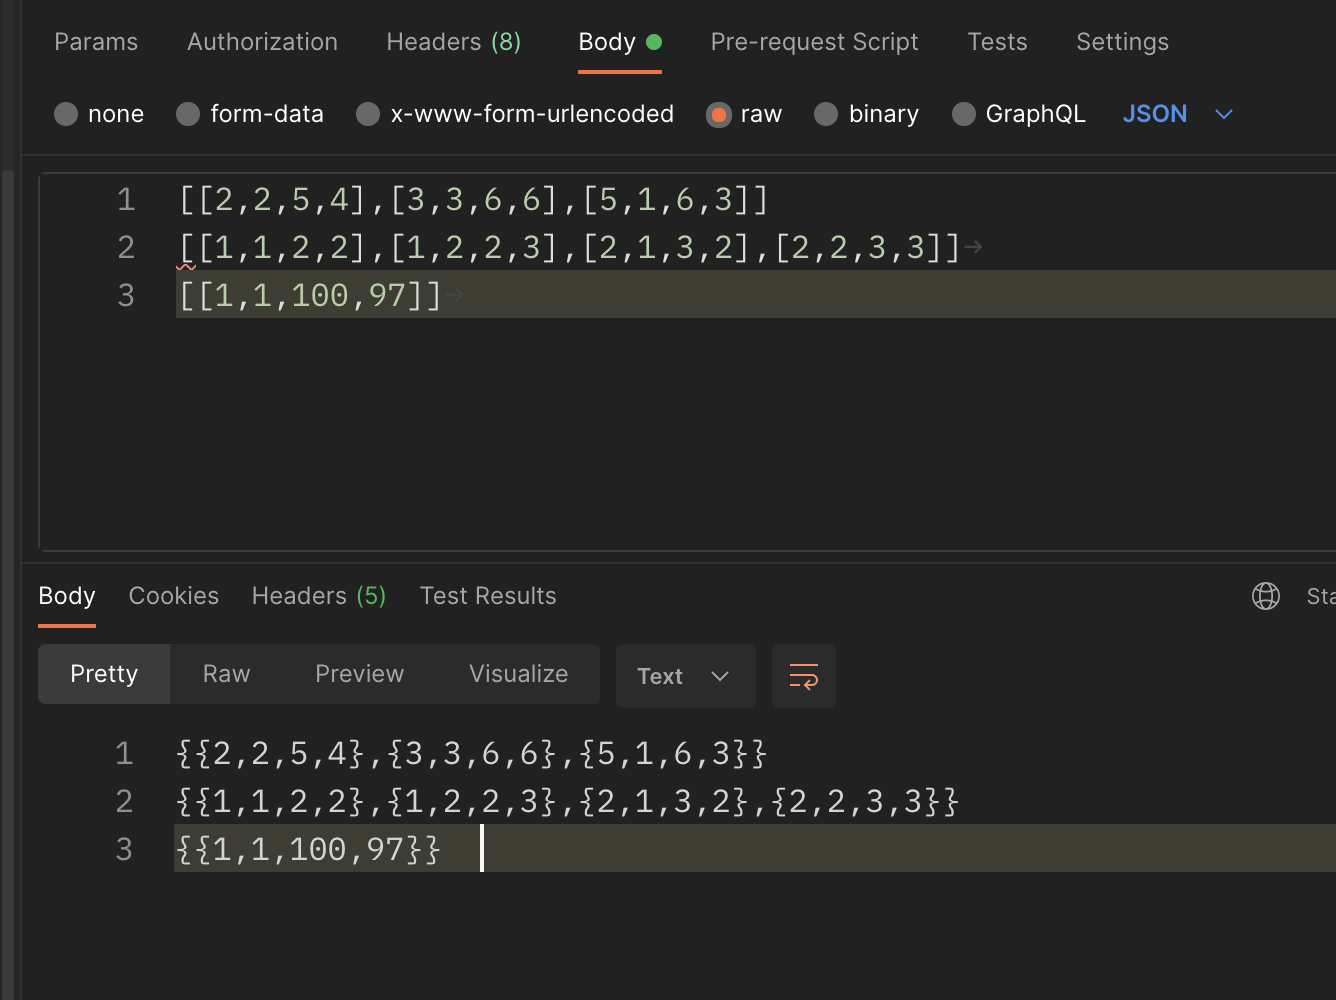Toggle the word wrap icon

[x=804, y=676]
